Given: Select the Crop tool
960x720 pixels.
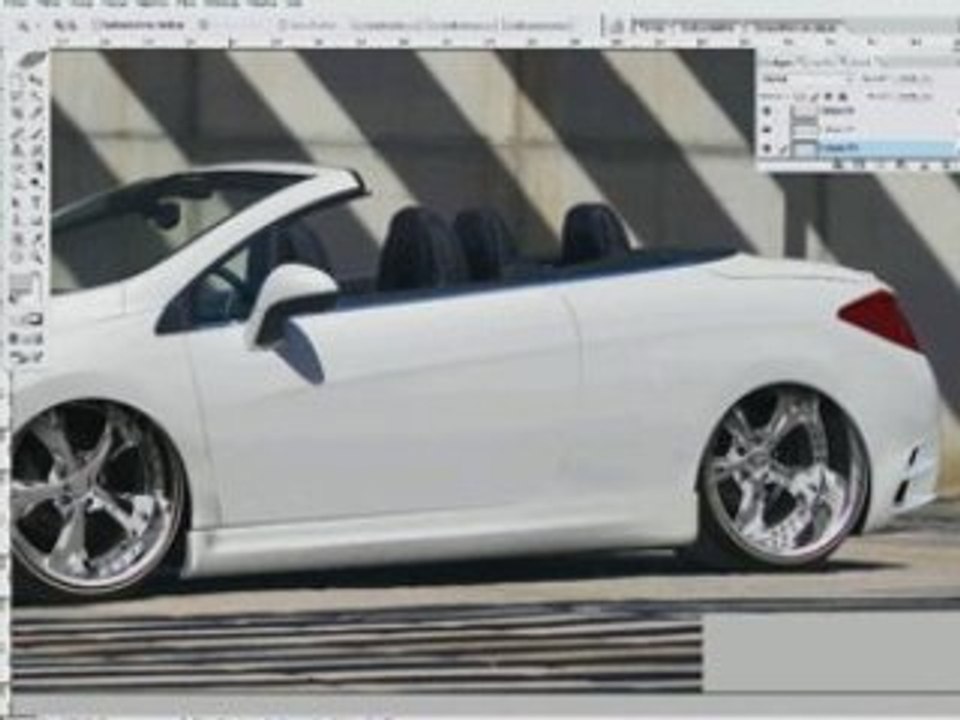Looking at the screenshot, I should point(17,113).
